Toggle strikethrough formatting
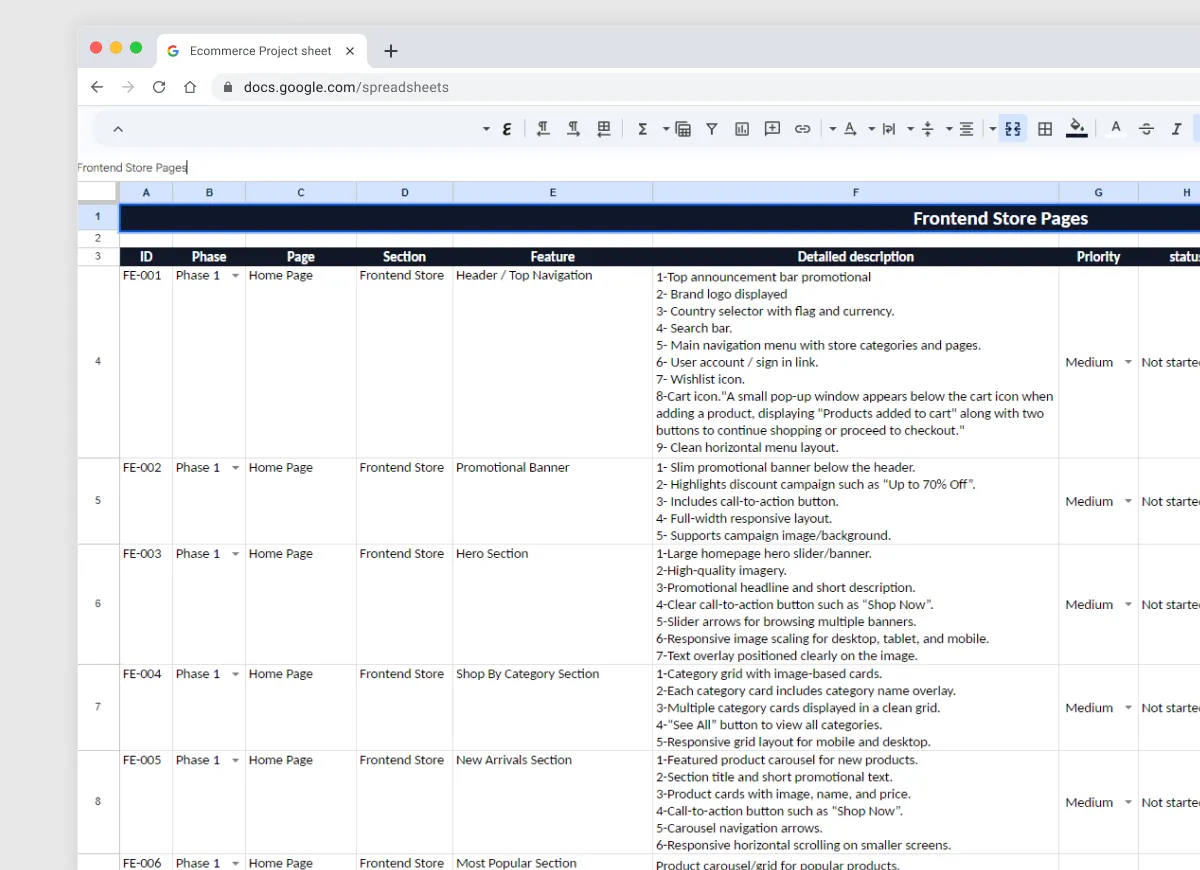 point(1147,129)
